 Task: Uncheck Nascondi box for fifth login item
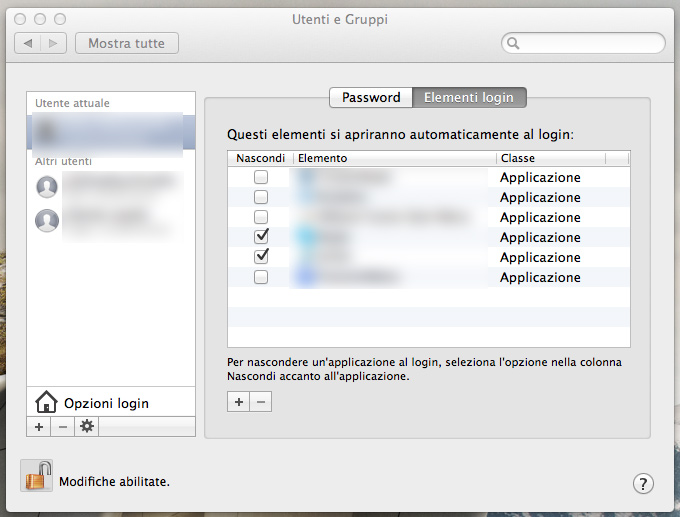(261, 256)
